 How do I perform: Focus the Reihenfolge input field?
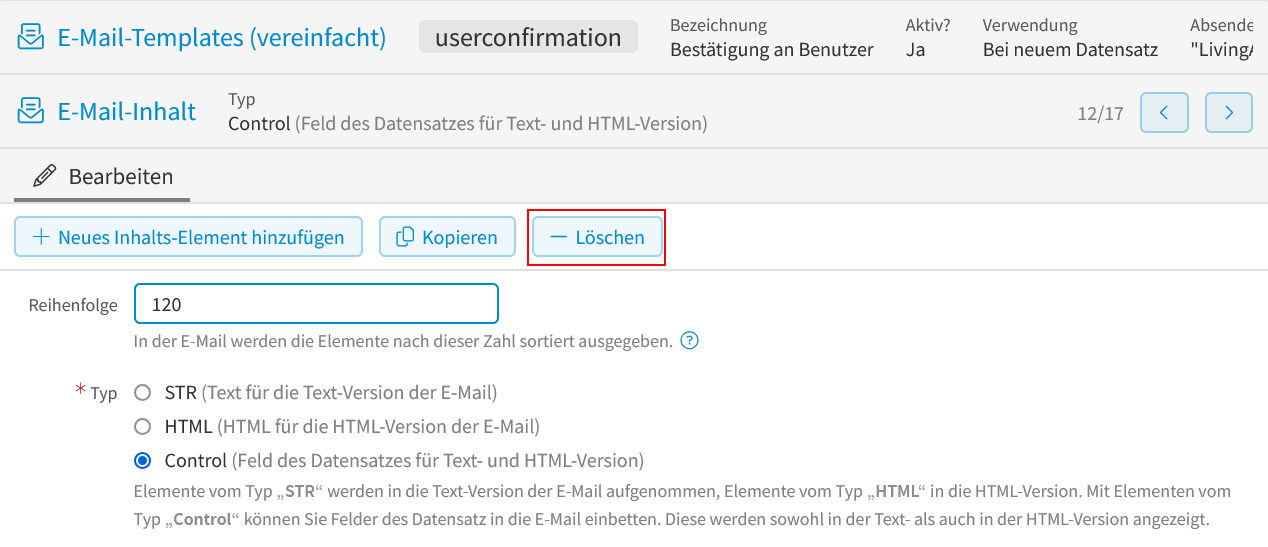coord(316,304)
